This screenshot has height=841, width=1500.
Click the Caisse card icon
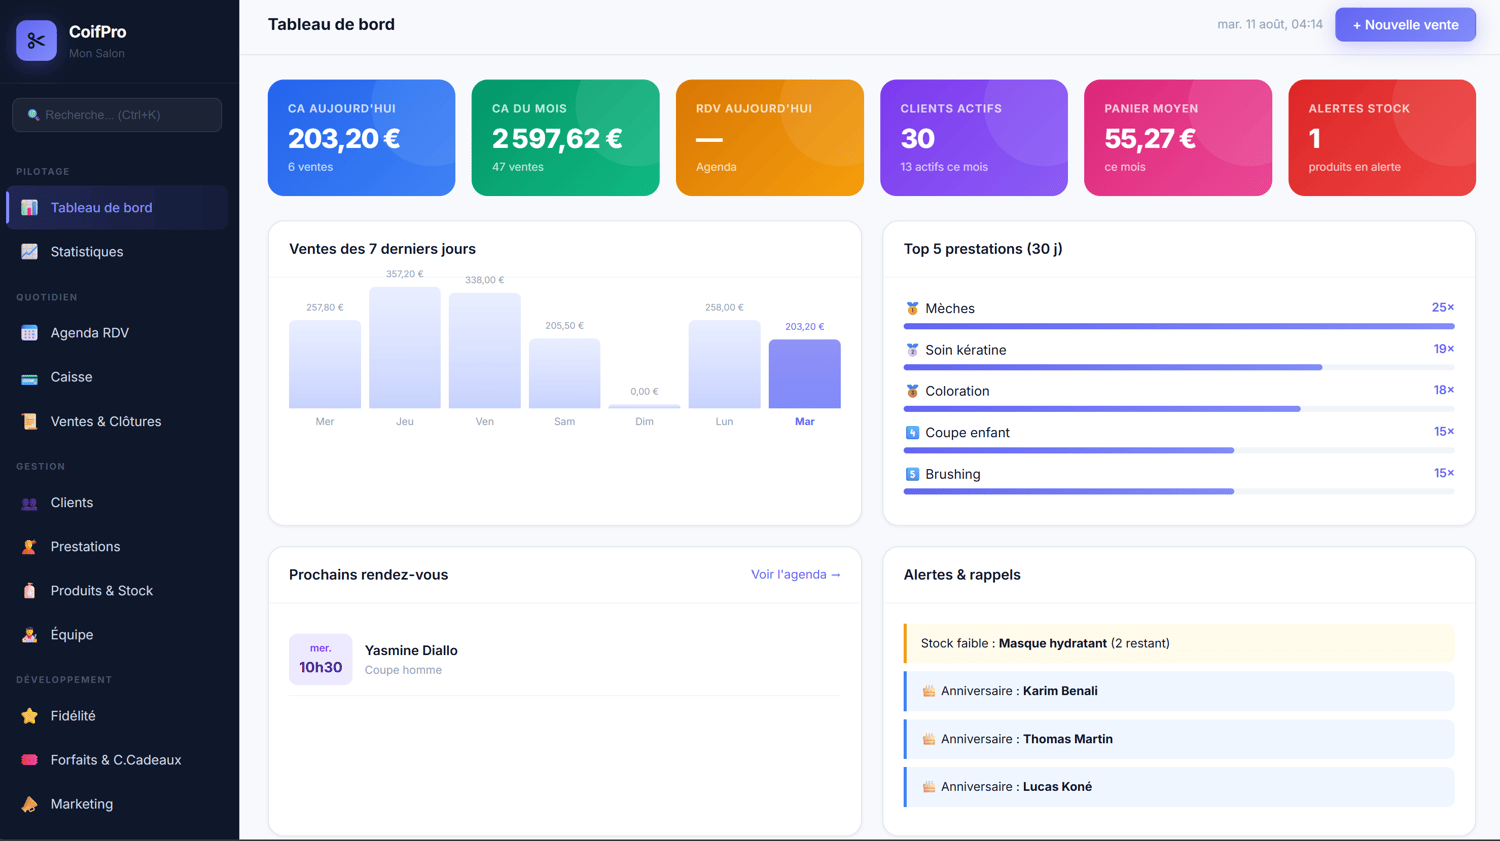click(x=29, y=378)
